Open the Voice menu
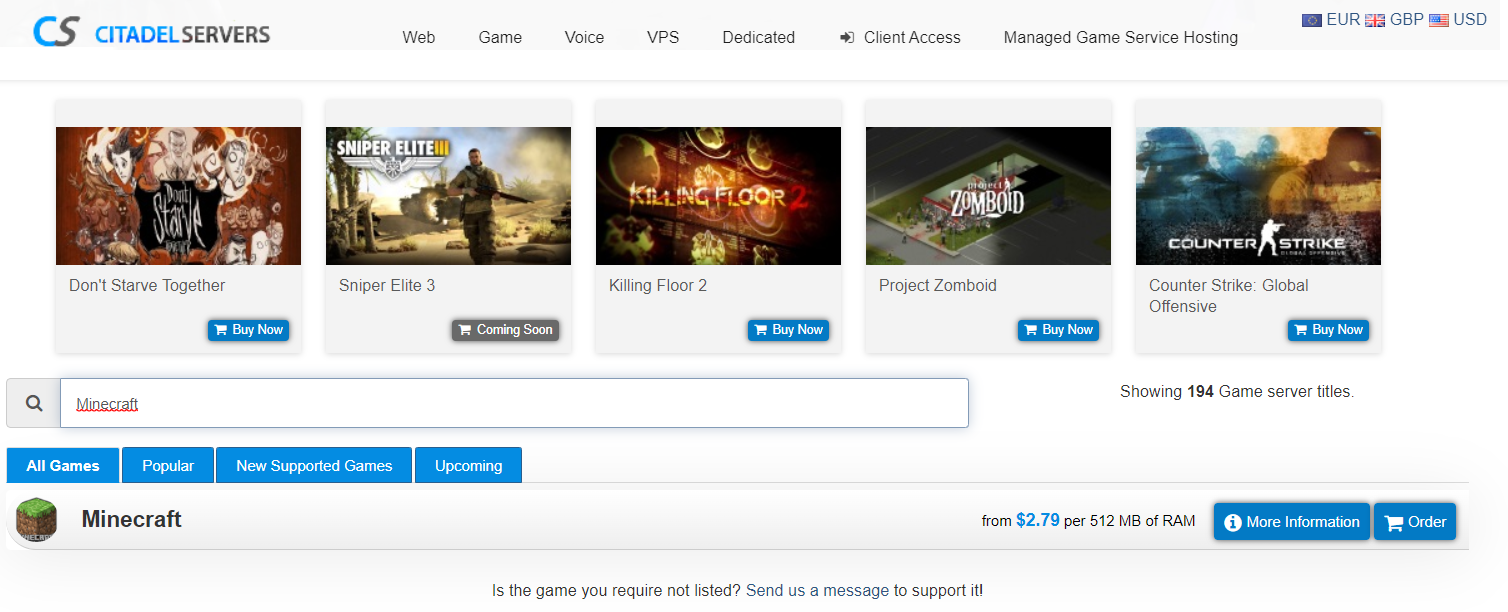The width and height of the screenshot is (1508, 612). [584, 37]
